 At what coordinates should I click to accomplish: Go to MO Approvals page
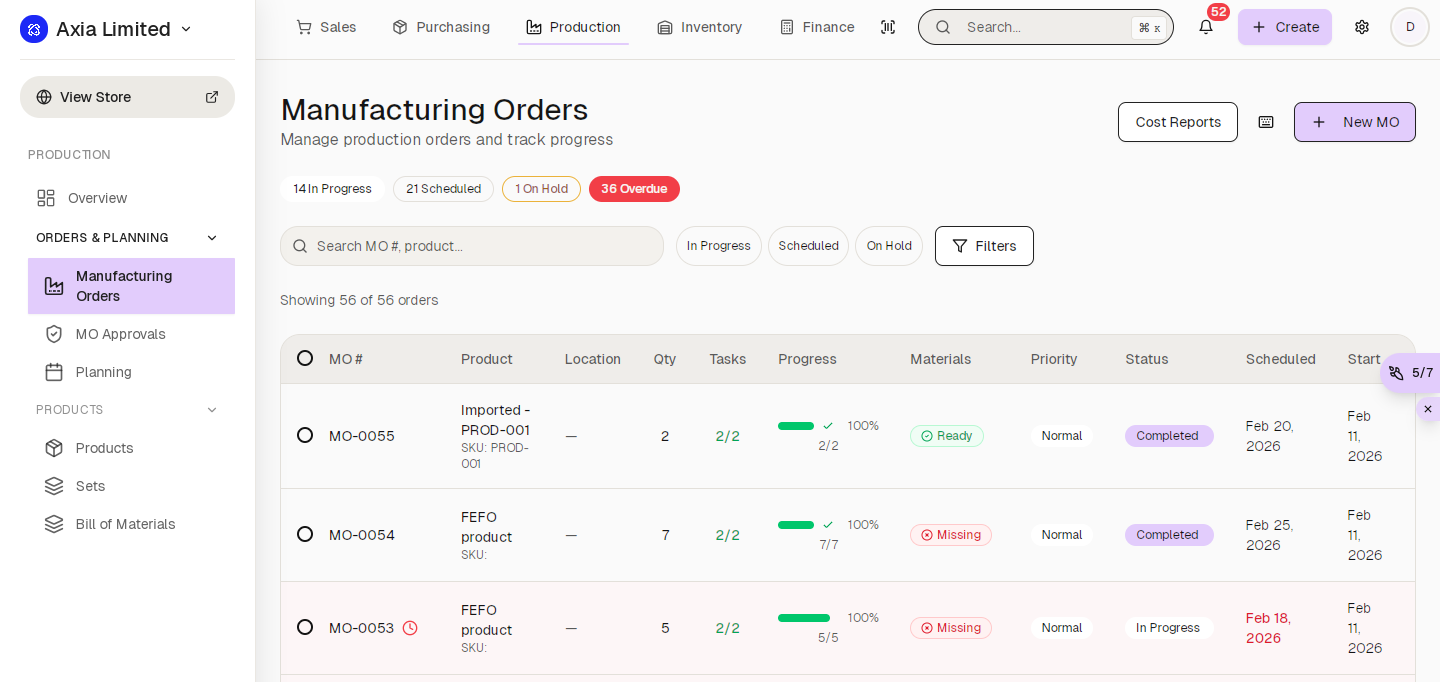(x=120, y=334)
